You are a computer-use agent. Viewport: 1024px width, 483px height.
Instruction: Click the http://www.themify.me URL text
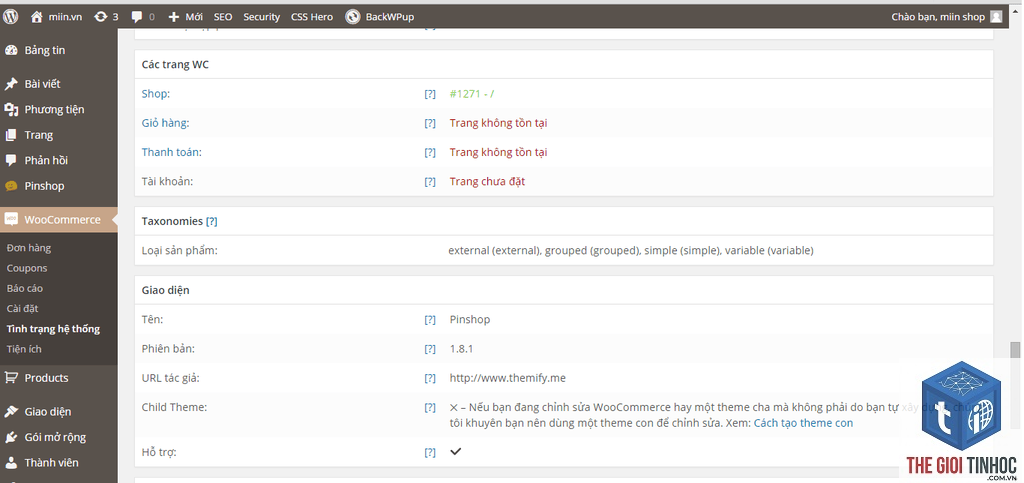[507, 379]
